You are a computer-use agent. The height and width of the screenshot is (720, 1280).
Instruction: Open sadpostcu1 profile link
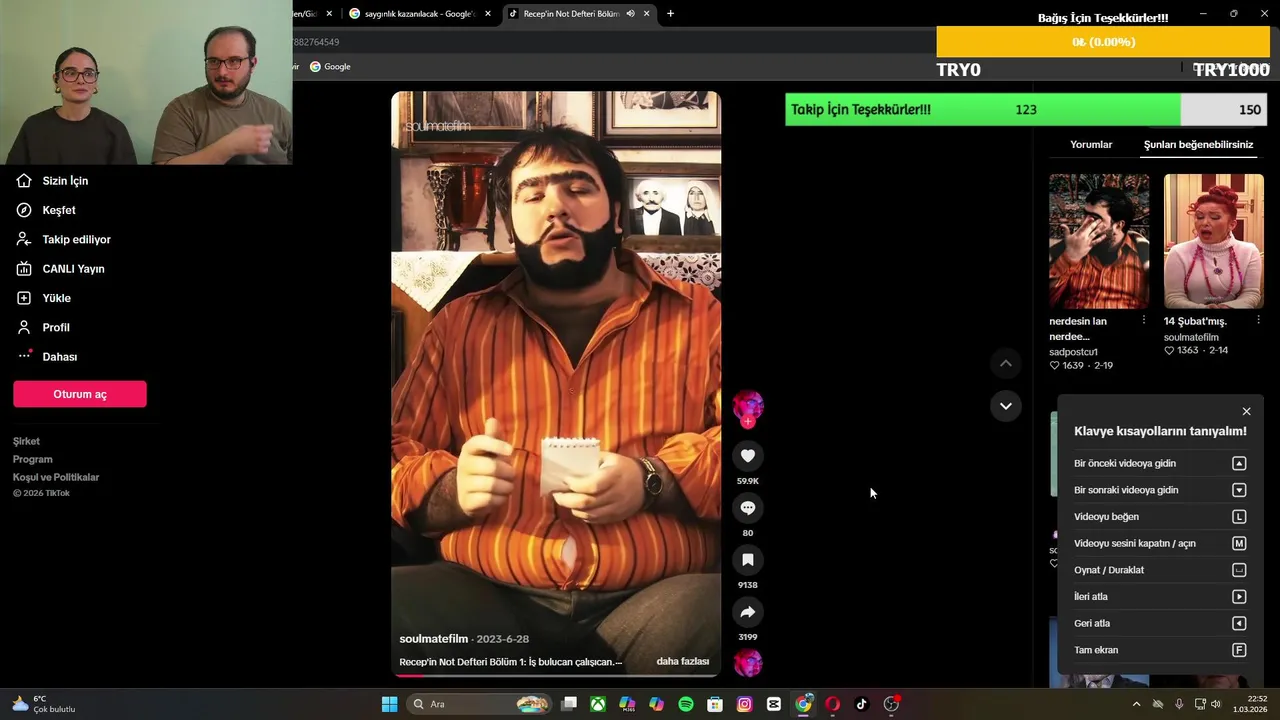[x=1074, y=352]
